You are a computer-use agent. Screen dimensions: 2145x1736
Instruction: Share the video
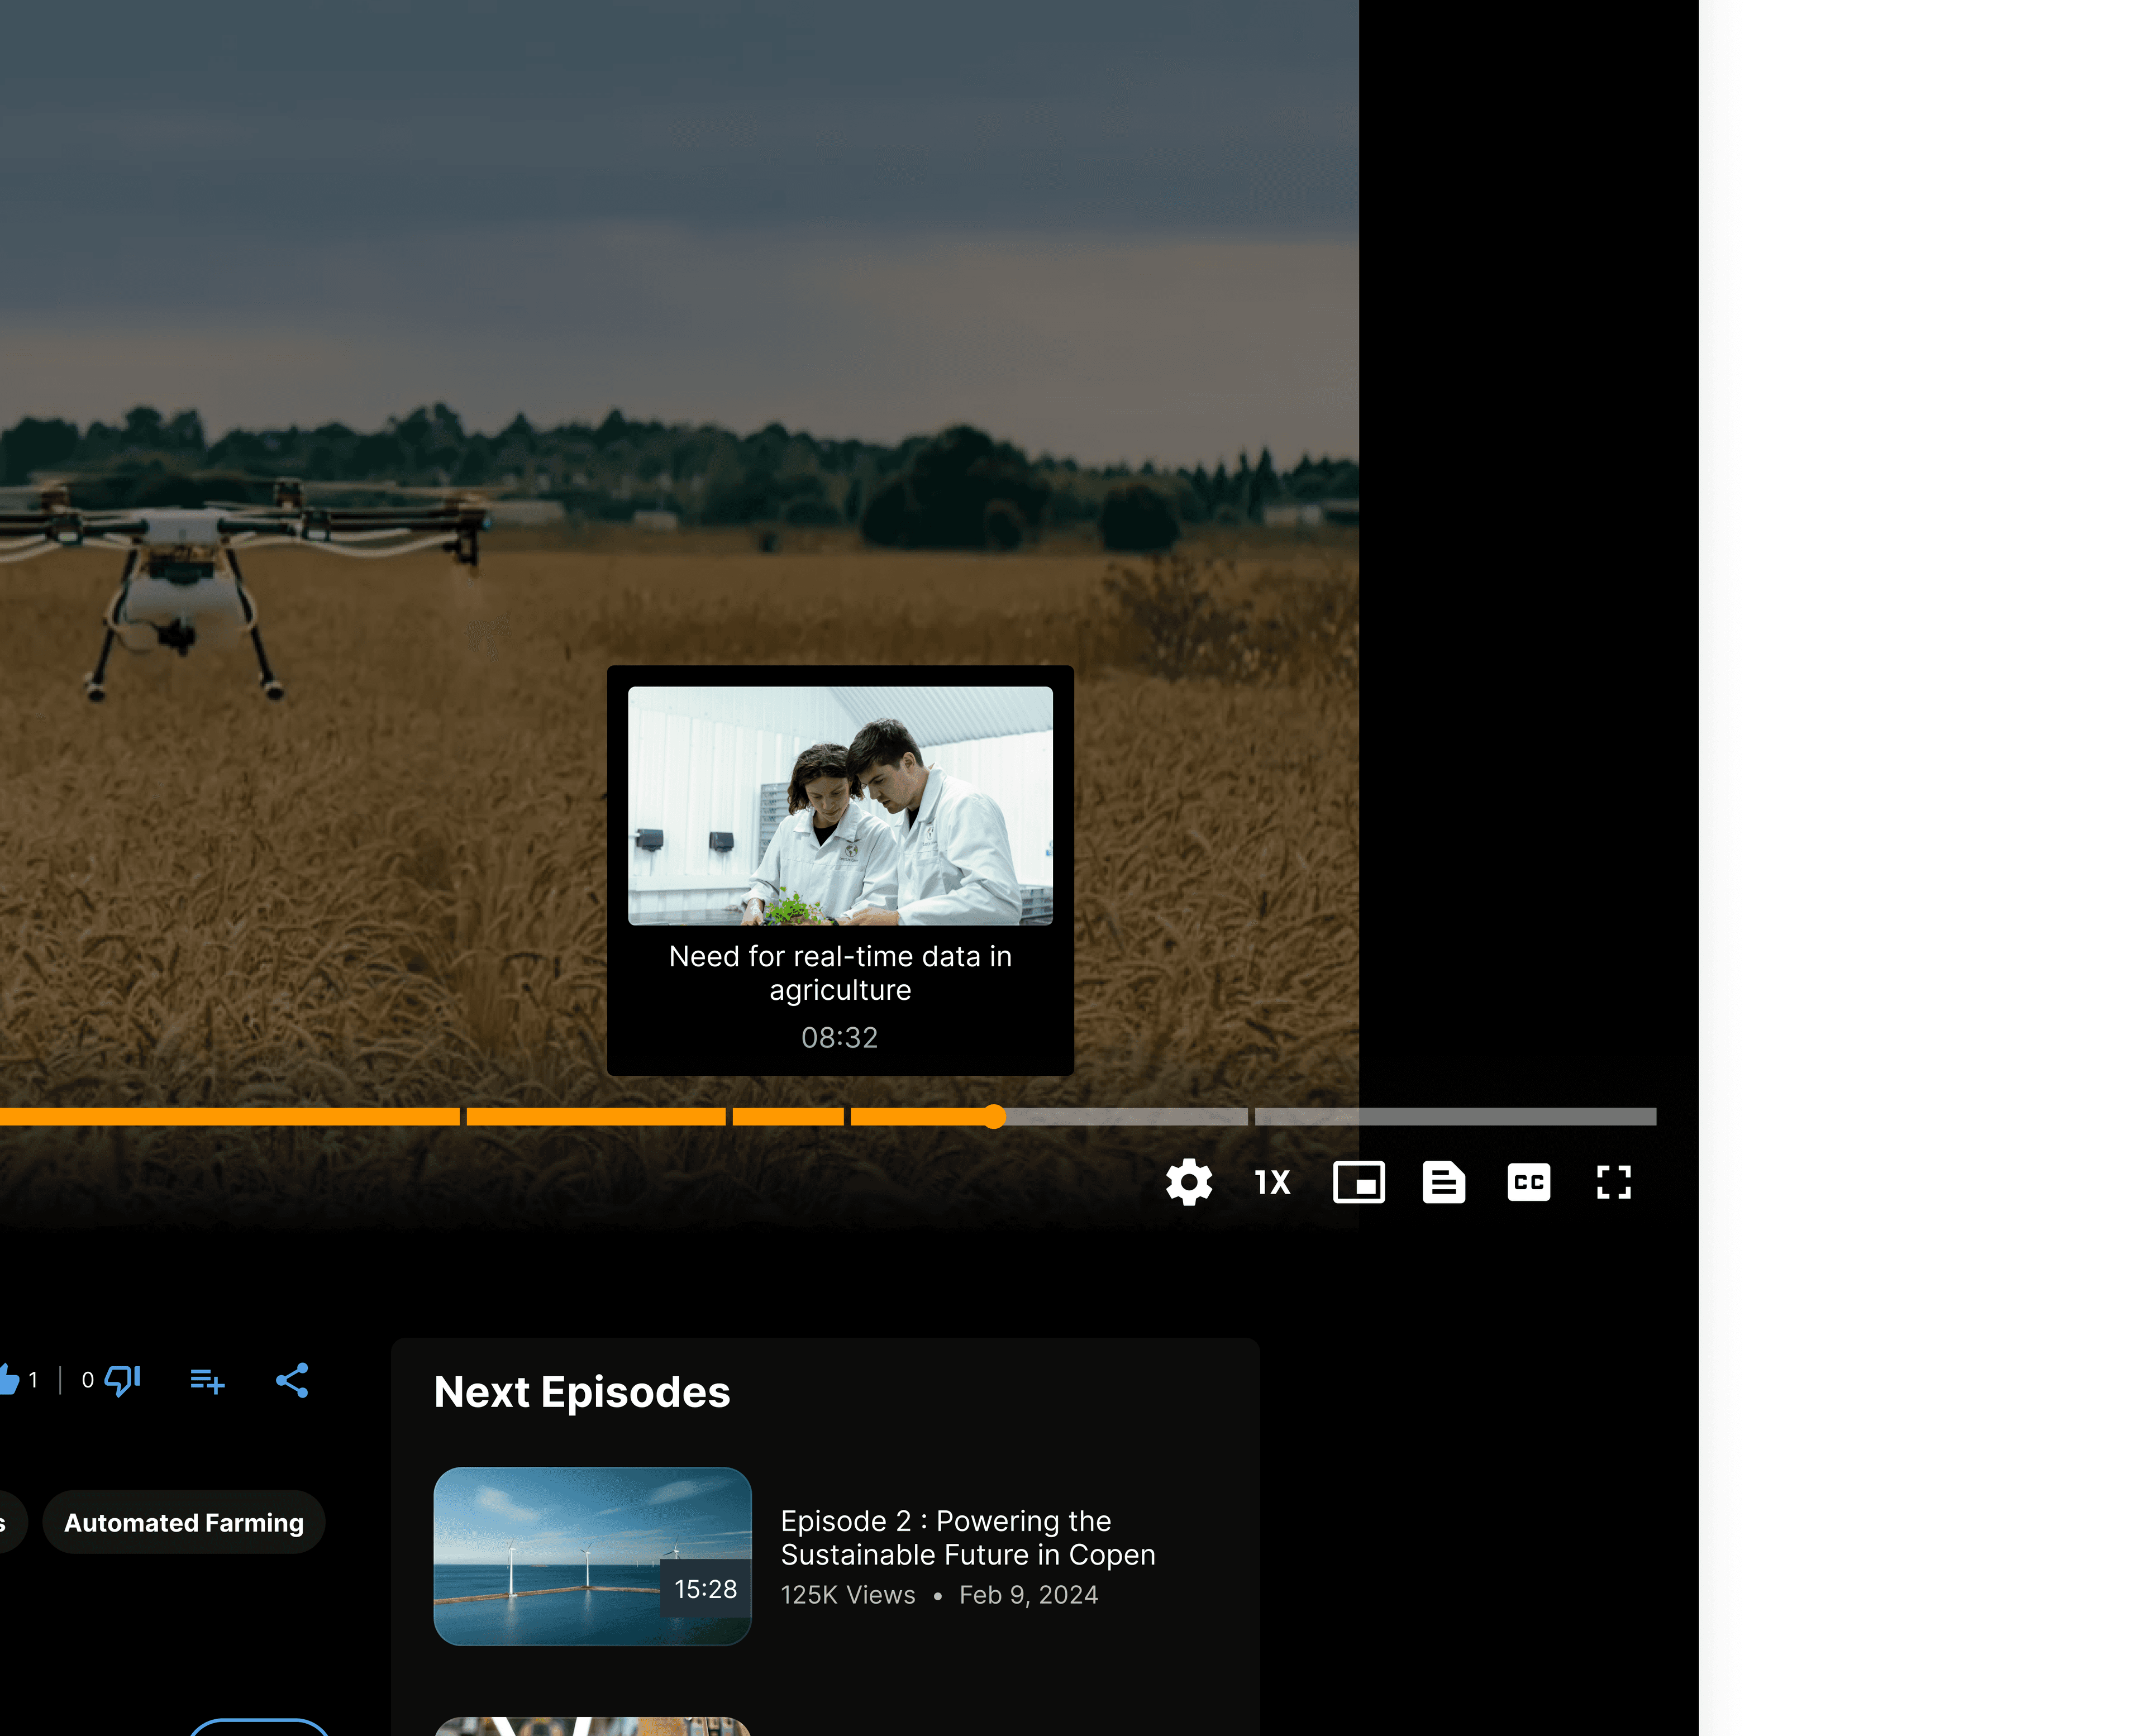(292, 1380)
